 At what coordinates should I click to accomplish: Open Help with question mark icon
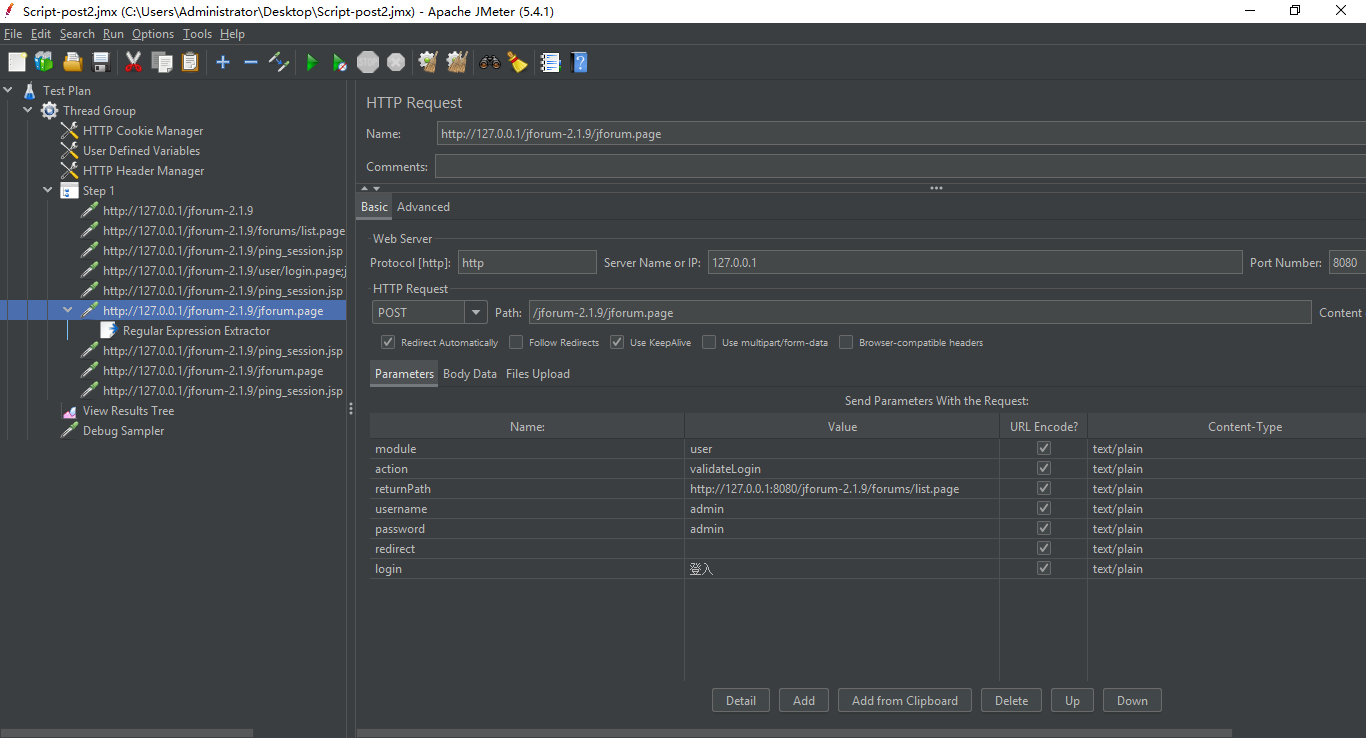point(578,62)
